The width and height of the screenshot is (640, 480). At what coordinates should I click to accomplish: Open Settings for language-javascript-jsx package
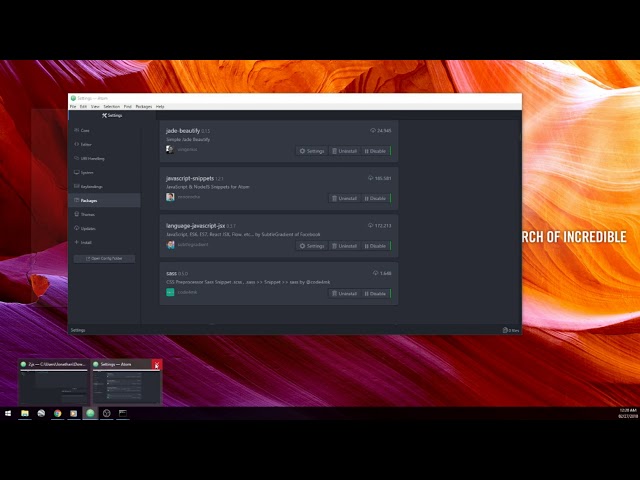point(311,246)
